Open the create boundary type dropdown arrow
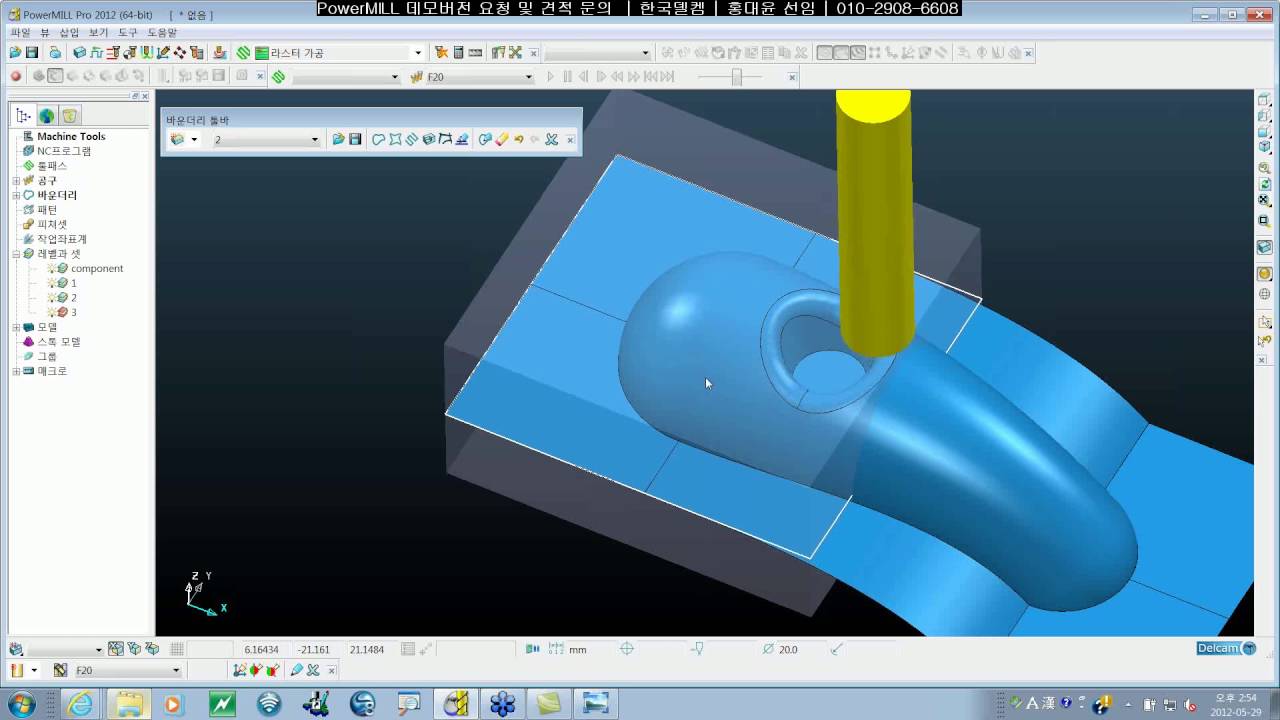Image resolution: width=1280 pixels, height=720 pixels. [x=194, y=139]
